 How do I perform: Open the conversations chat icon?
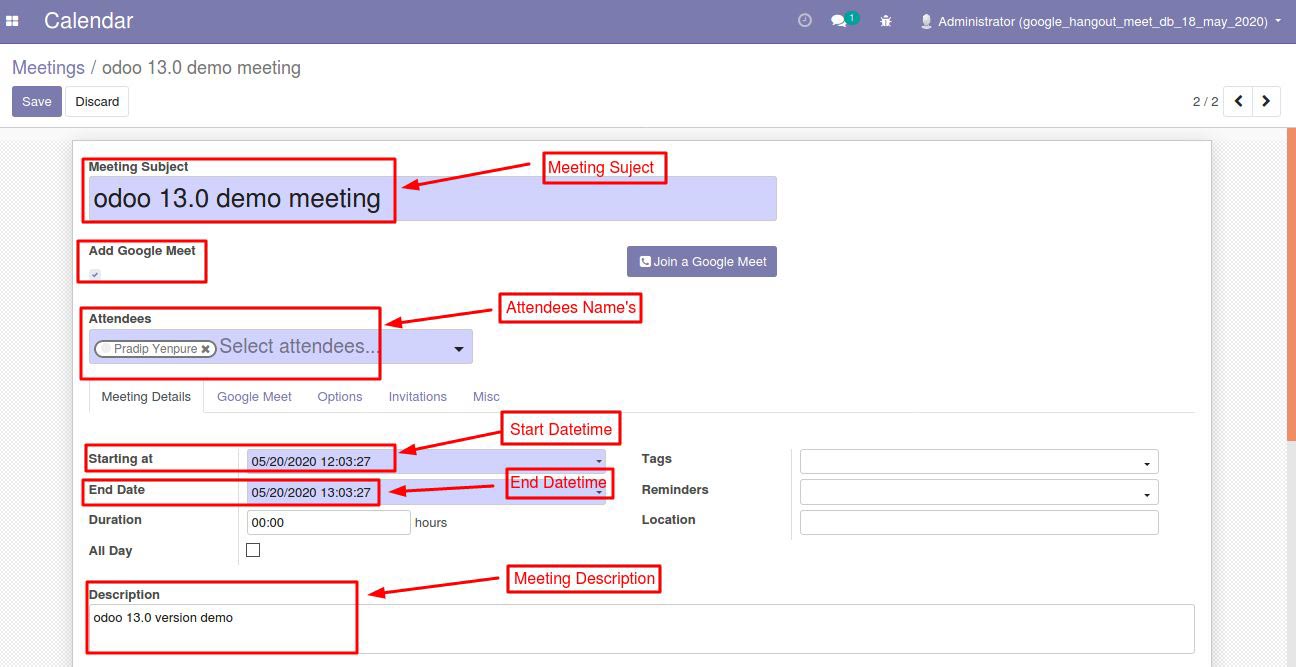[x=839, y=20]
